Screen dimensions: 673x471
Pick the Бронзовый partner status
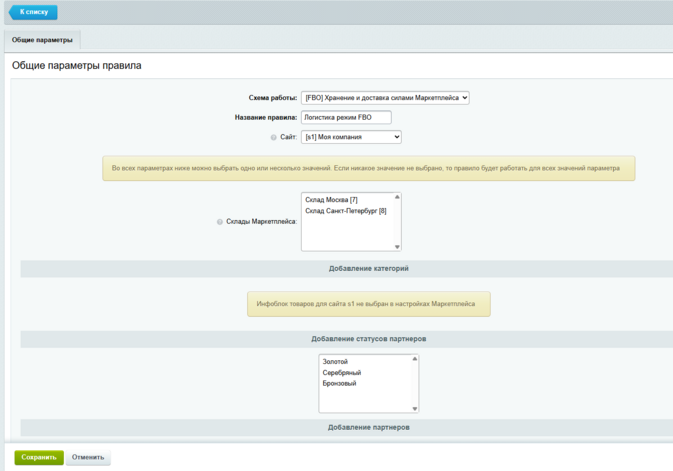(x=340, y=383)
